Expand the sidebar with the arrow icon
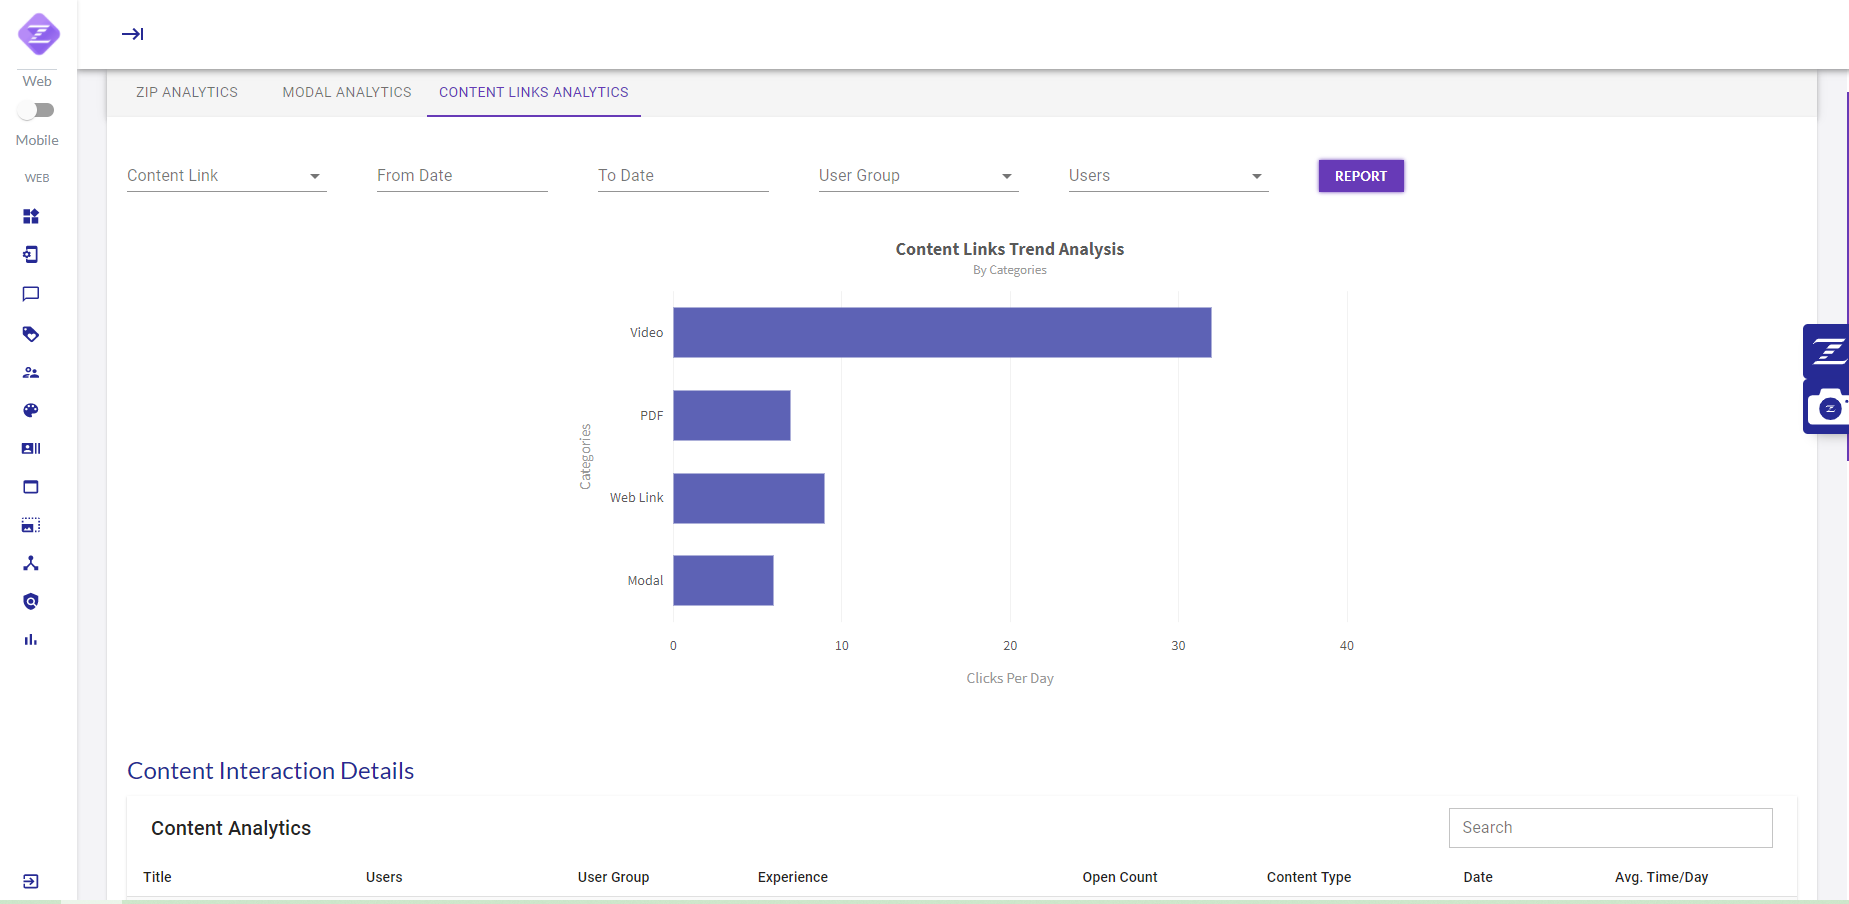1849x904 pixels. pos(133,34)
